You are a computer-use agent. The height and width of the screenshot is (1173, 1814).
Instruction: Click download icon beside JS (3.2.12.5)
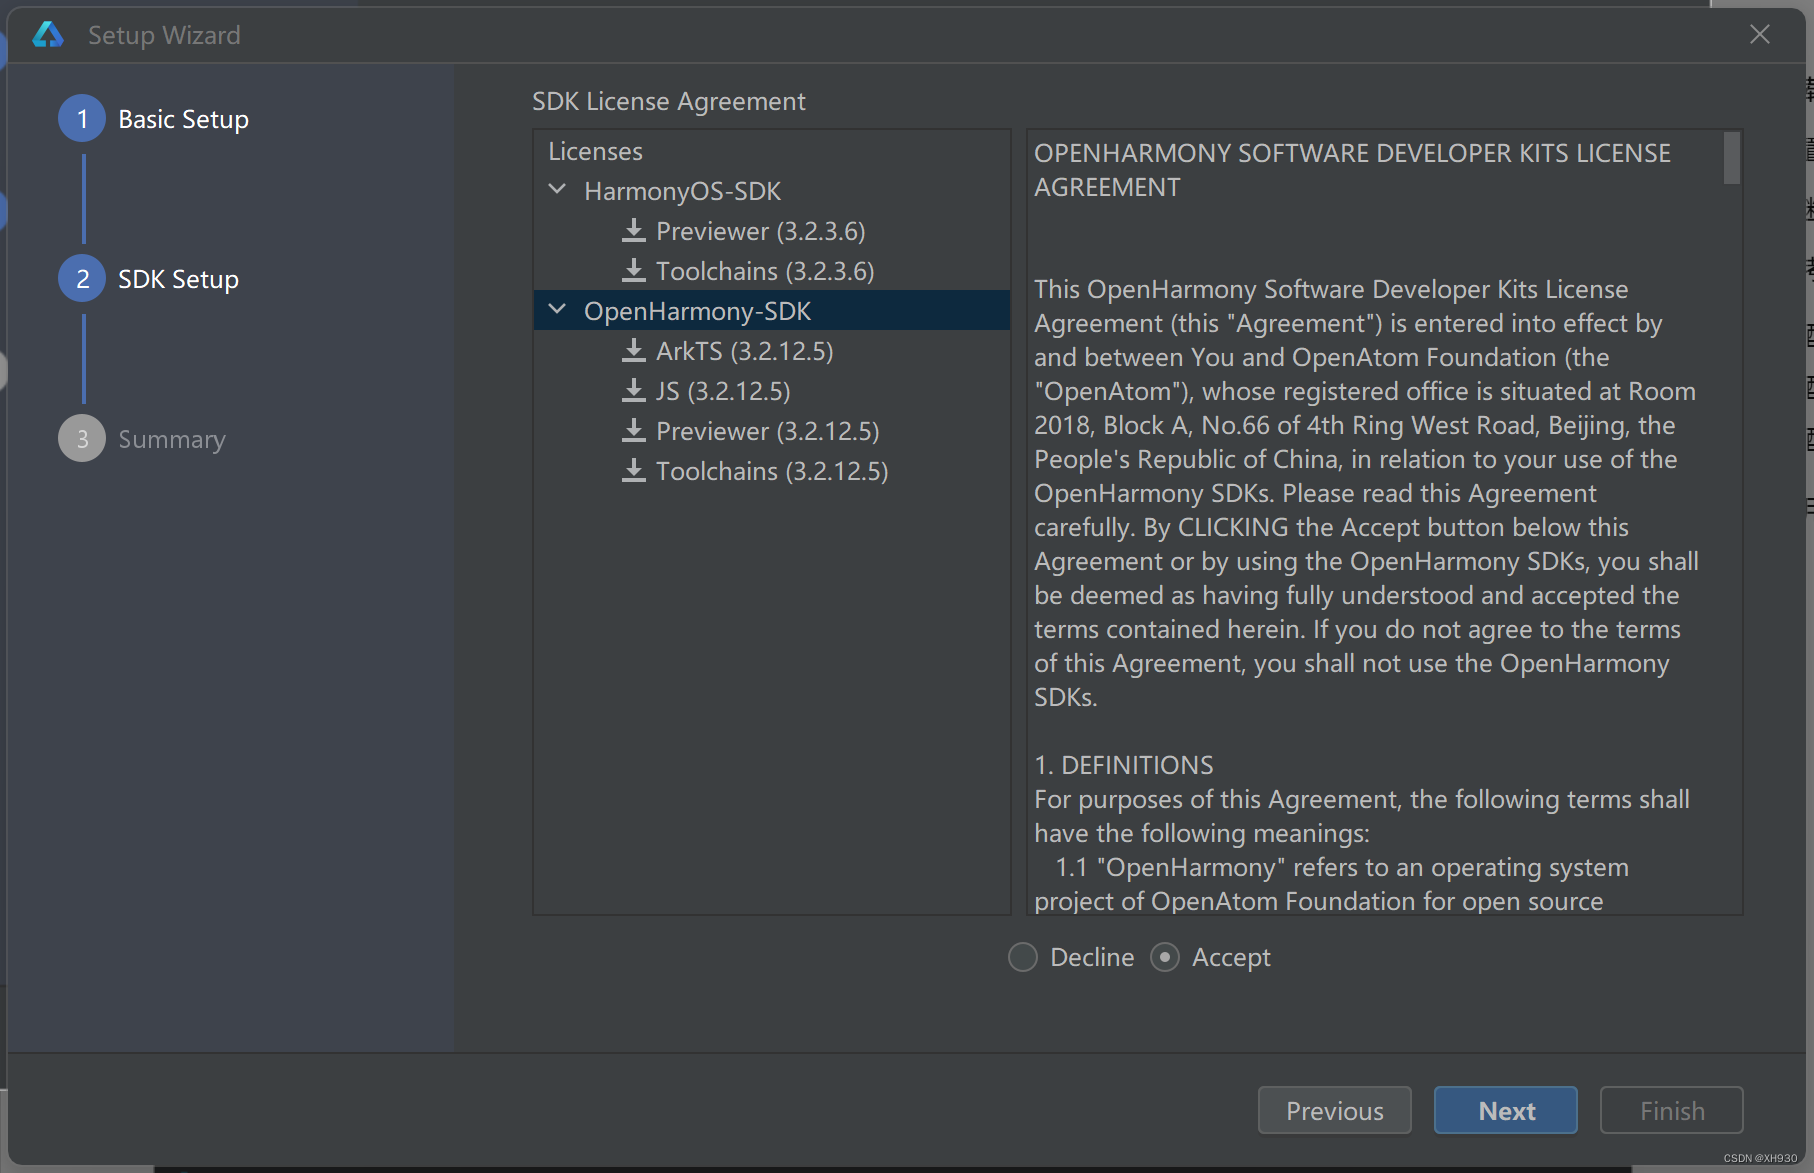[x=633, y=391]
